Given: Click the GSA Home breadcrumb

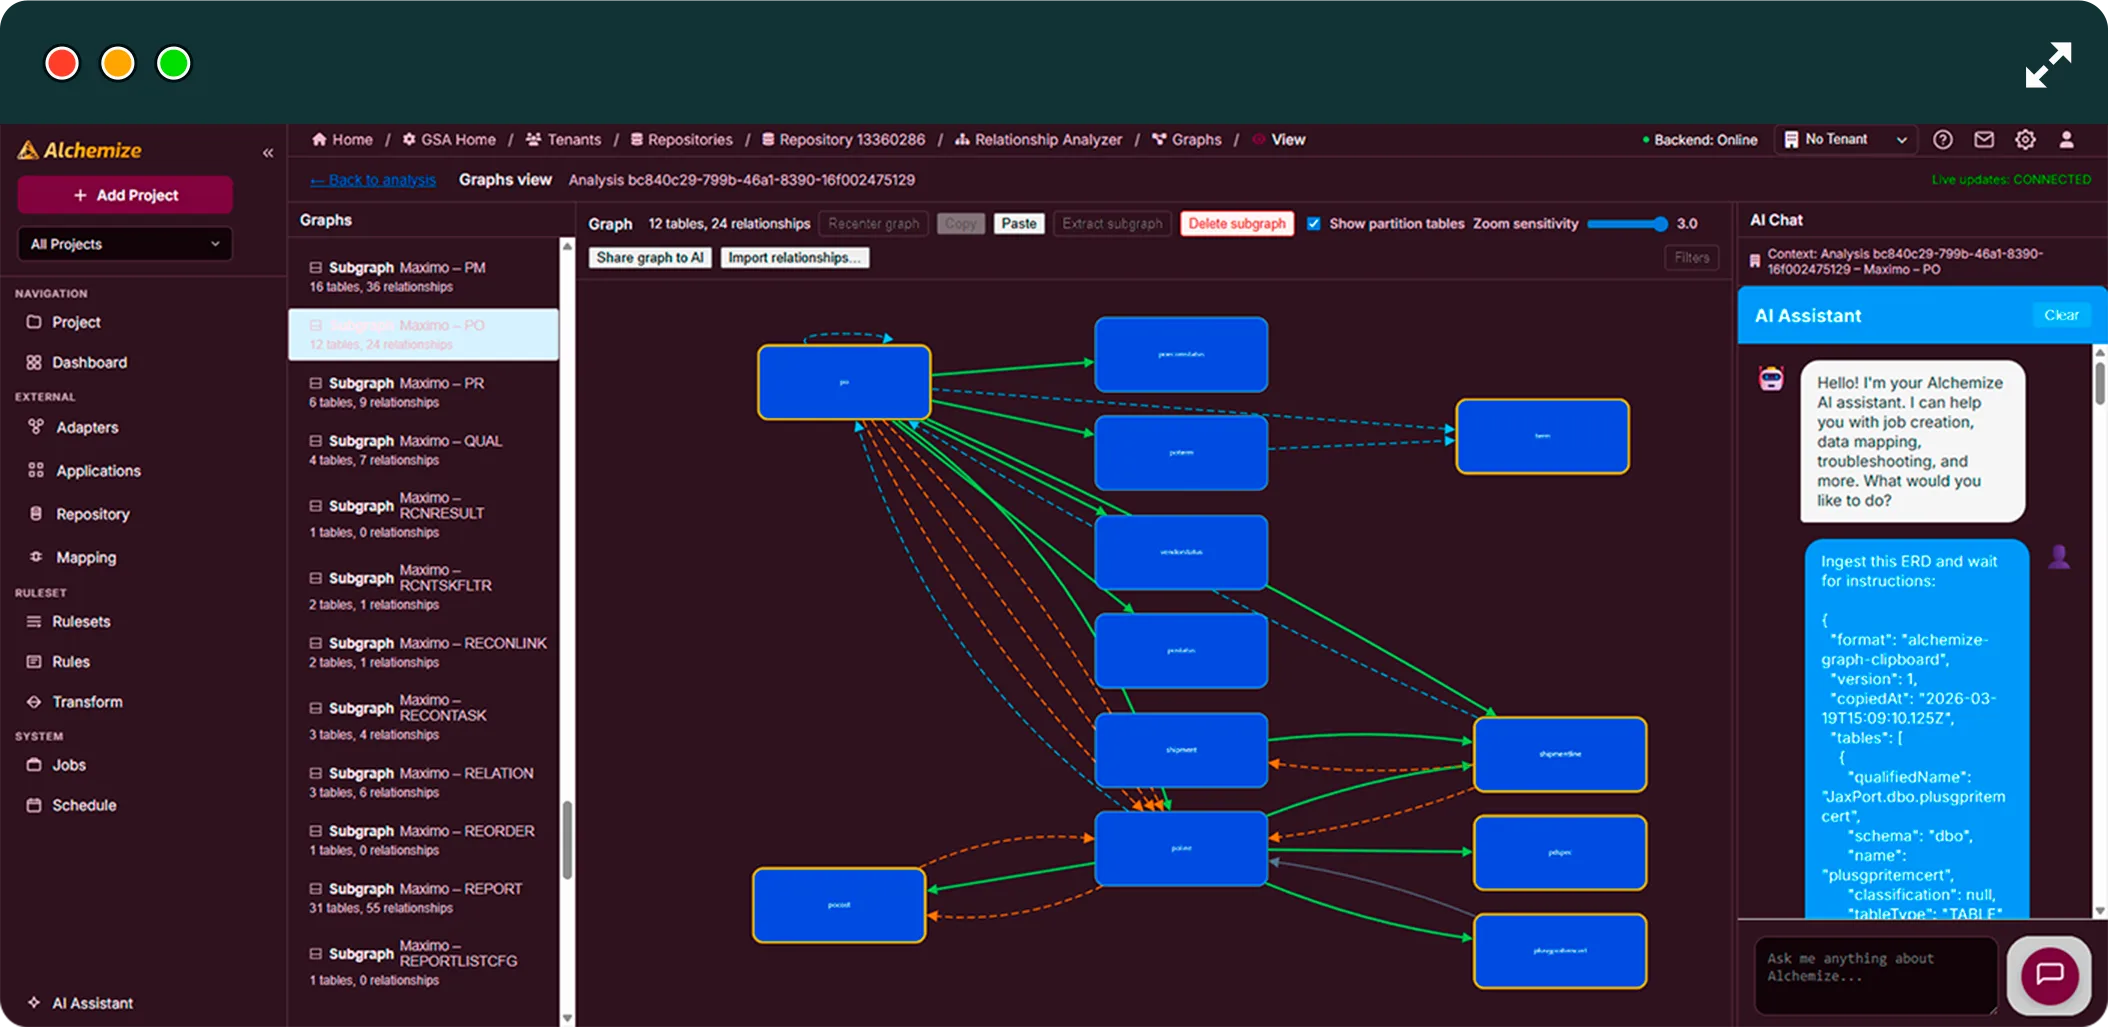Looking at the screenshot, I should tap(449, 139).
